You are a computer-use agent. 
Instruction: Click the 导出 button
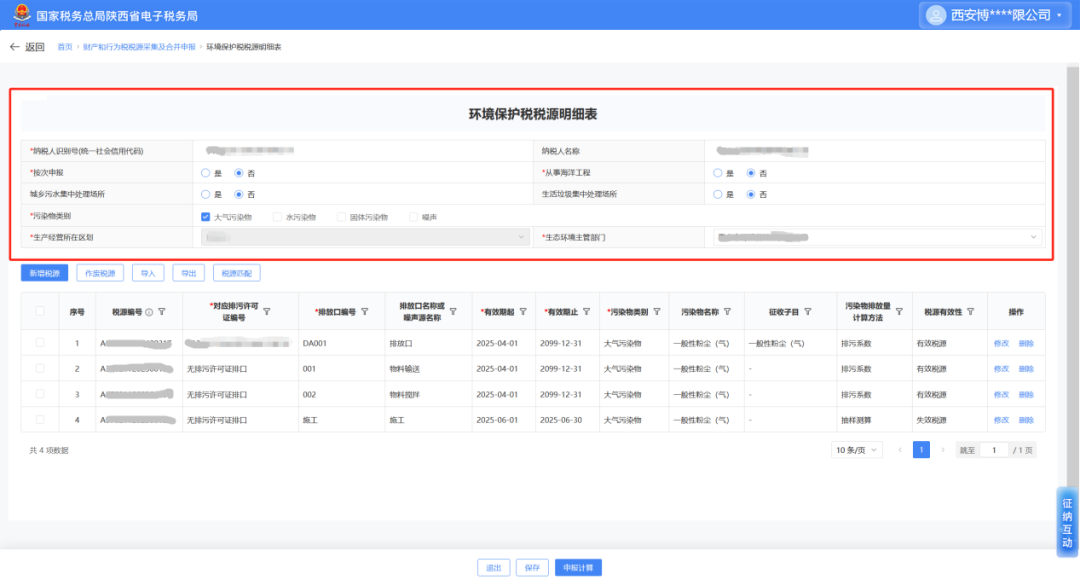pos(189,273)
